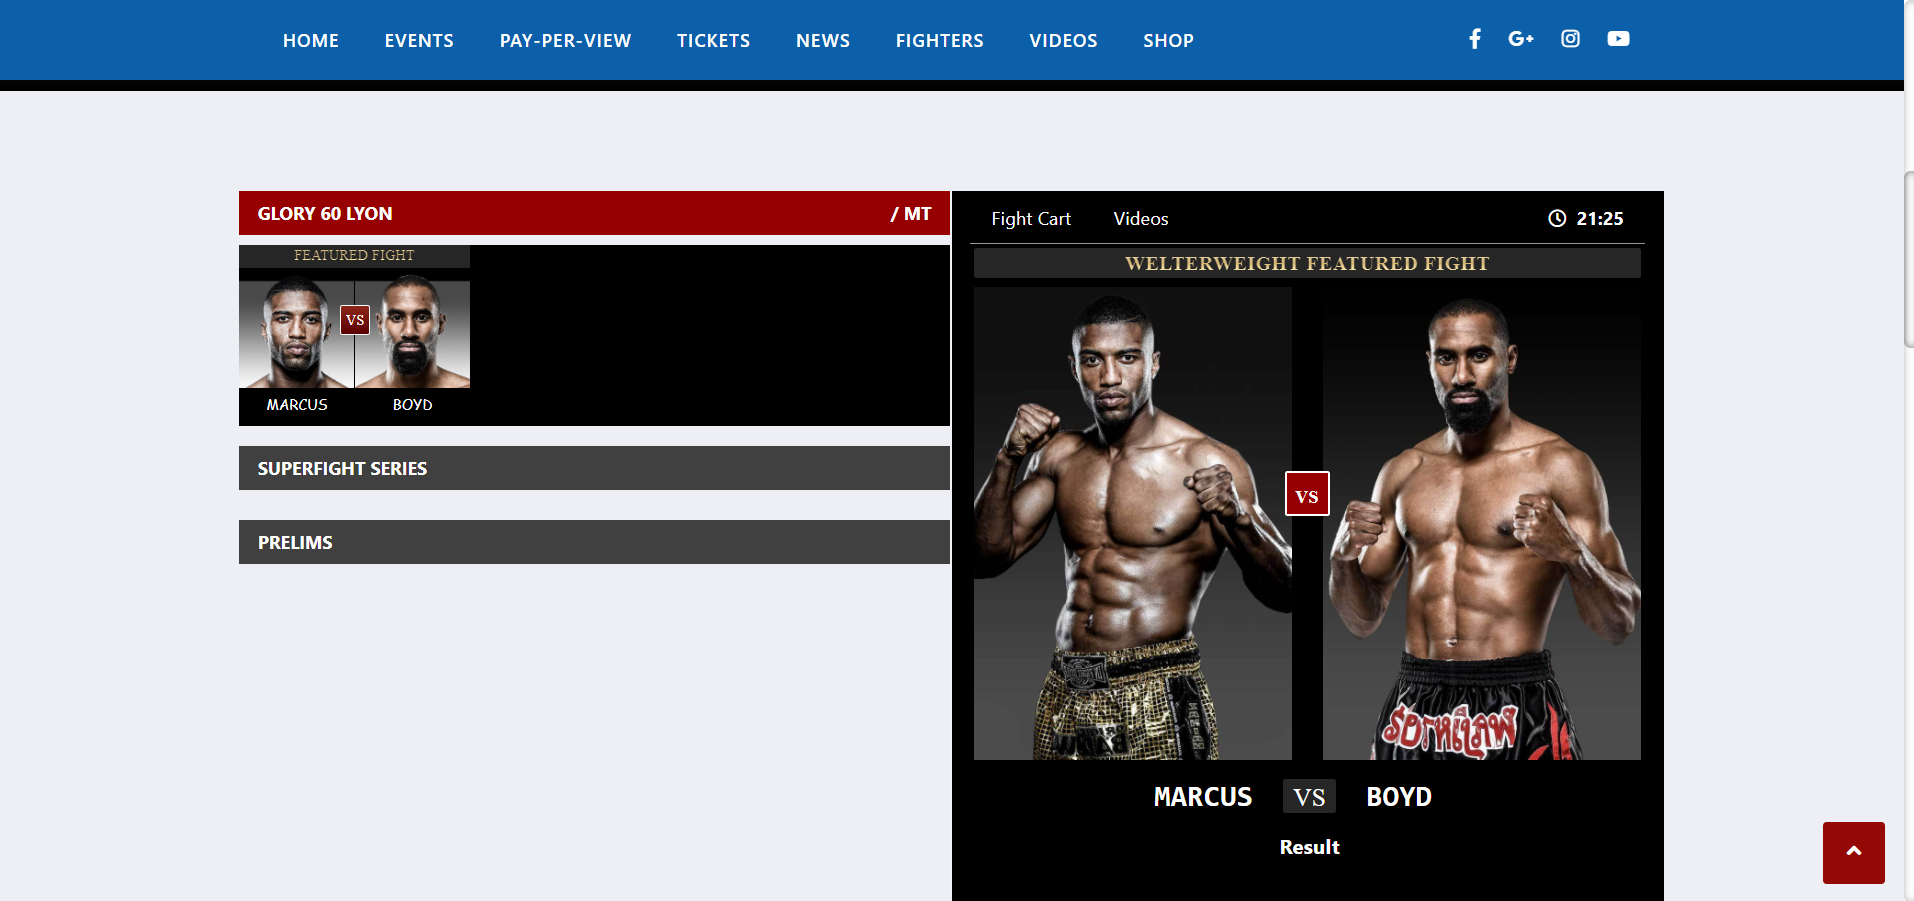Click the FEATURED FIGHT label above thumbnails
Screen dimensions: 1914x901
[x=354, y=255]
